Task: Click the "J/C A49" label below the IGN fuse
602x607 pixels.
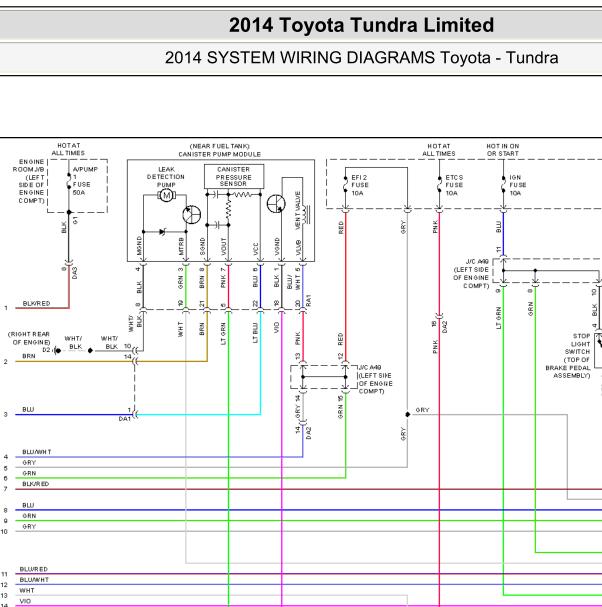Action: pyautogui.click(x=477, y=262)
